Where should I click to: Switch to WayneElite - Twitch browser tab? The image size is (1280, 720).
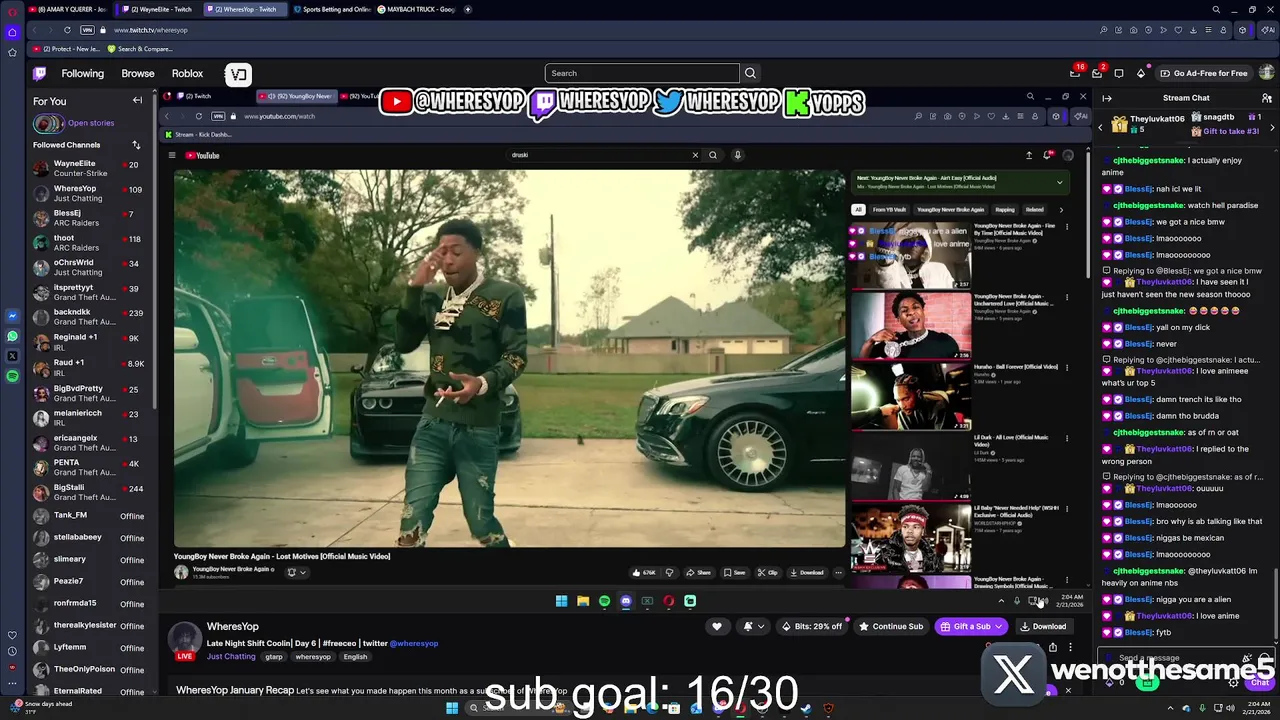coord(157,9)
